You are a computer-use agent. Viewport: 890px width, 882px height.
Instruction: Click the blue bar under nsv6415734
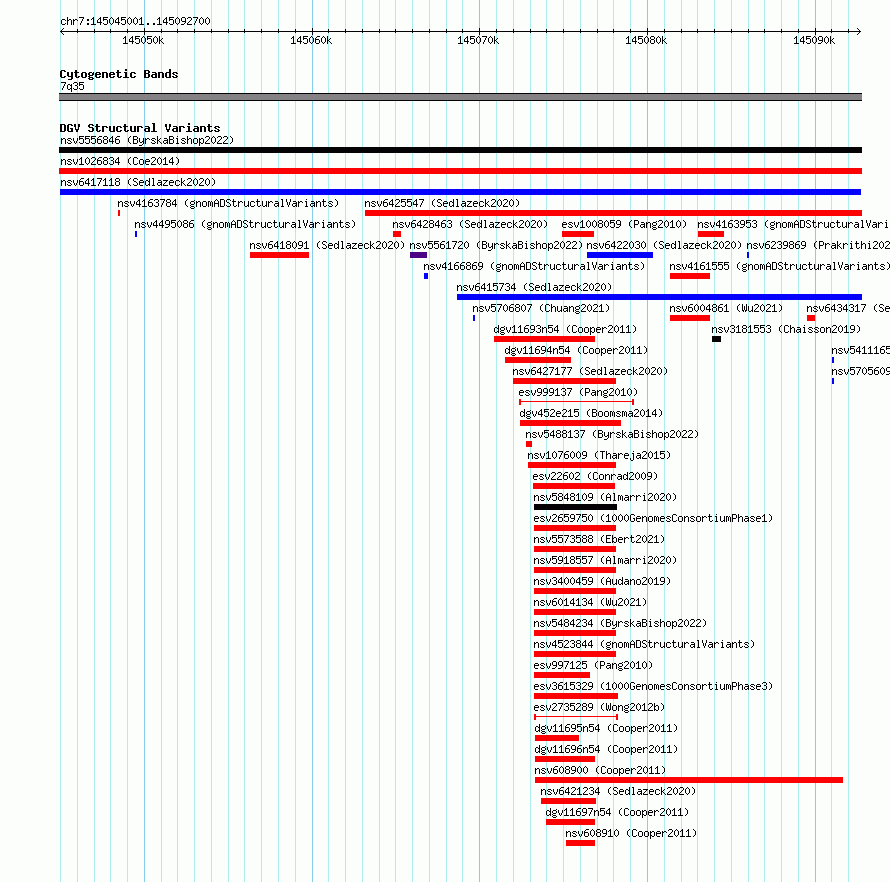pyautogui.click(x=660, y=297)
